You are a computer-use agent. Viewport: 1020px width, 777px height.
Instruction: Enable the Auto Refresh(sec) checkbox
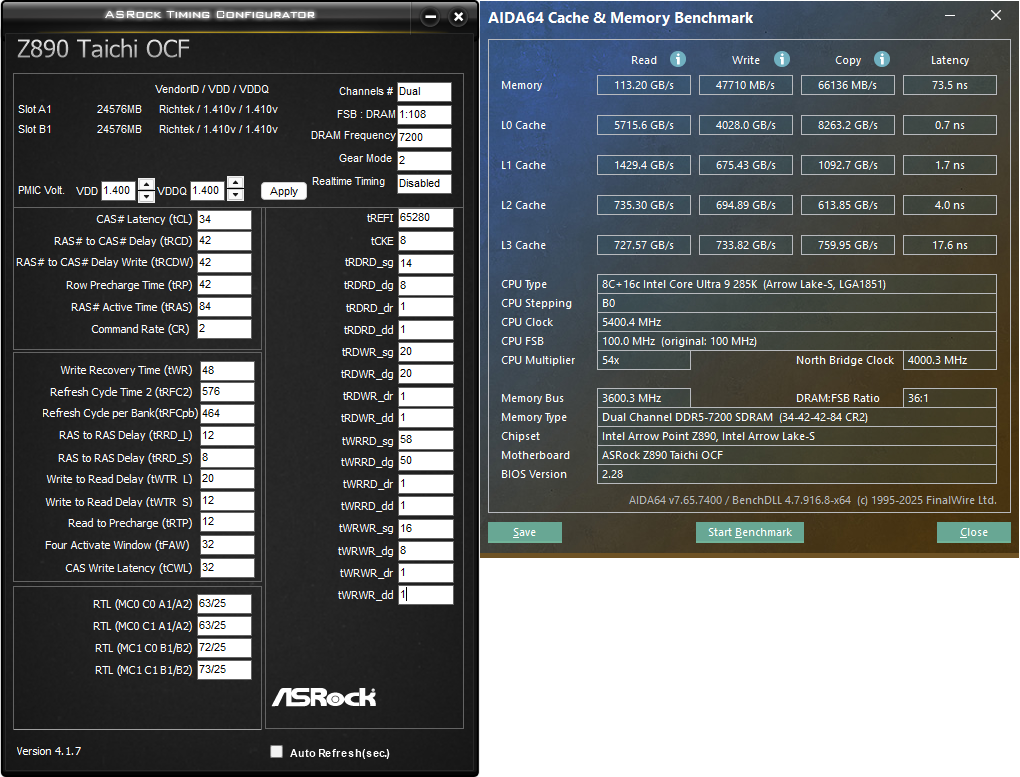click(276, 752)
